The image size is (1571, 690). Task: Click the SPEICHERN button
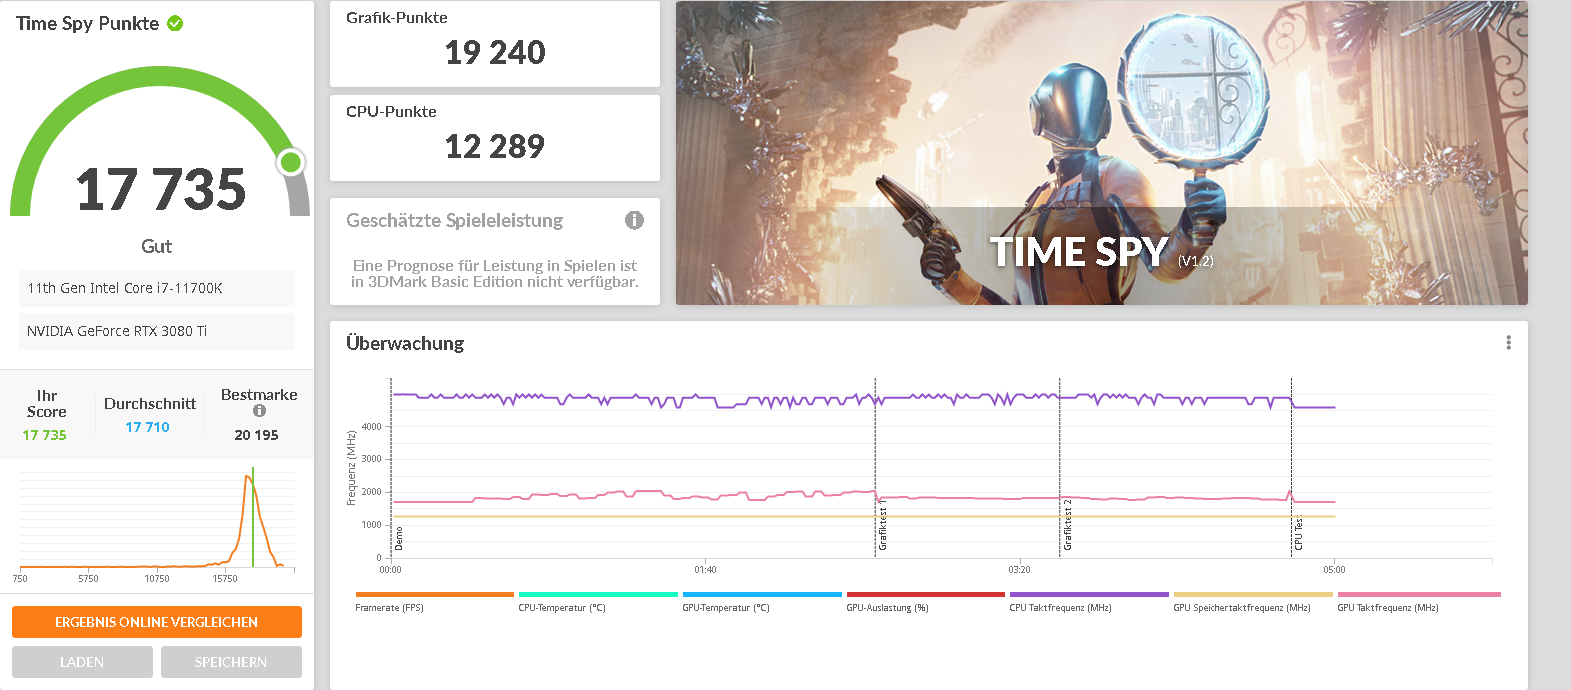[x=231, y=662]
